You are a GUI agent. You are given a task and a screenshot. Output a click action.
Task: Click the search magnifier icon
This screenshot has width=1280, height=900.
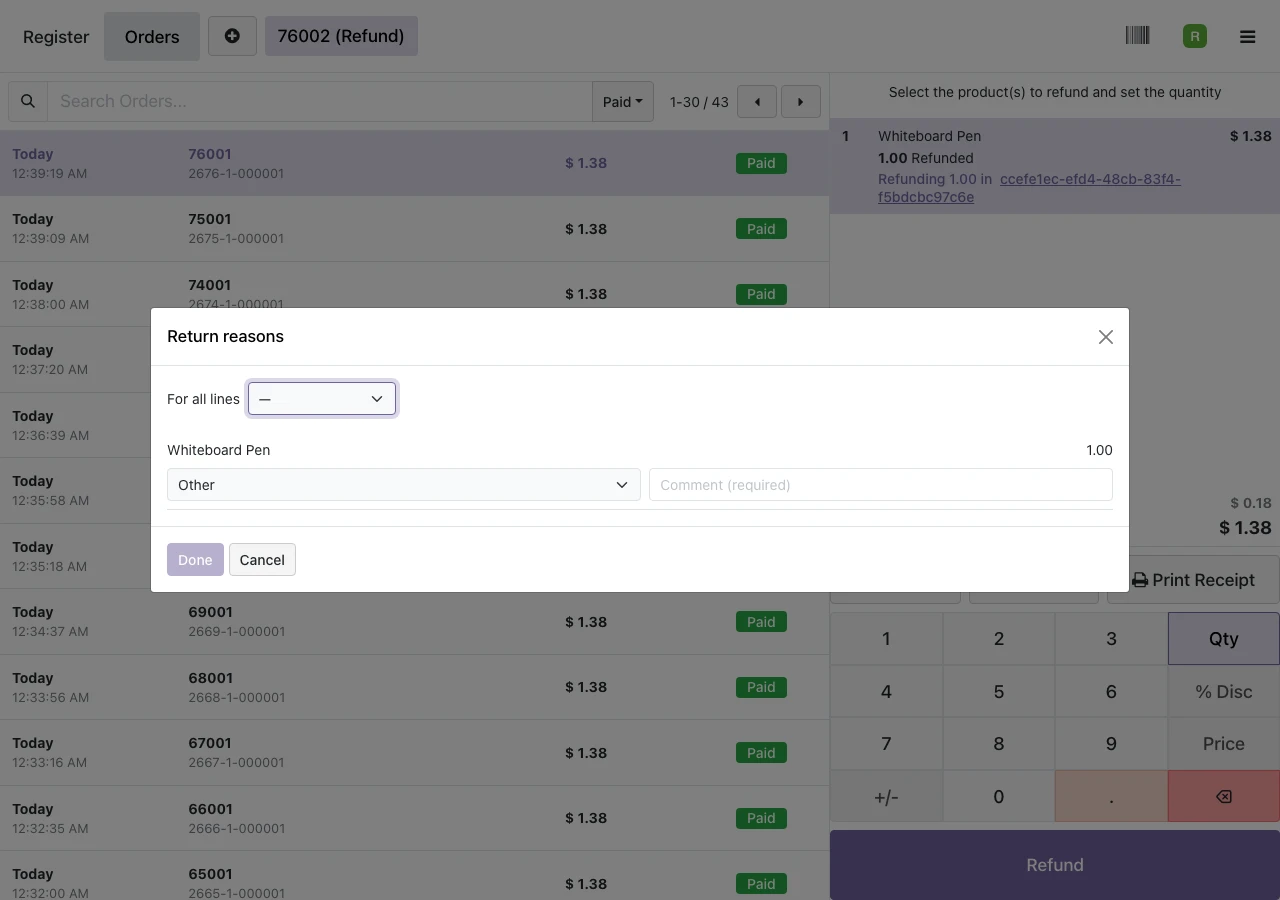pyautogui.click(x=28, y=101)
